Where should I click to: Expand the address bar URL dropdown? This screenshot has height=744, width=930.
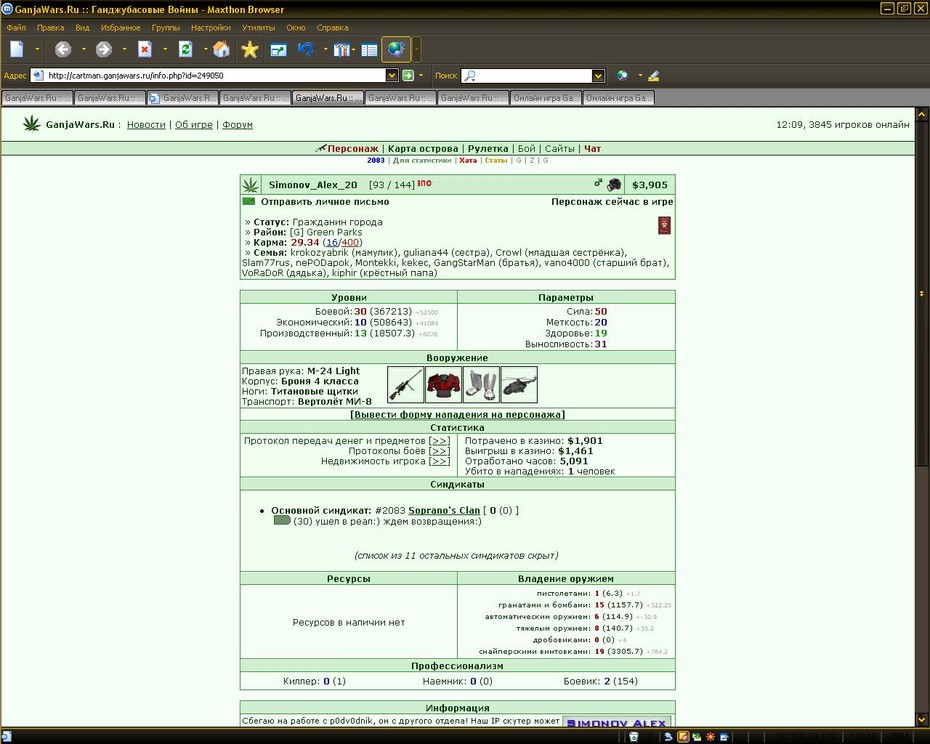391,75
